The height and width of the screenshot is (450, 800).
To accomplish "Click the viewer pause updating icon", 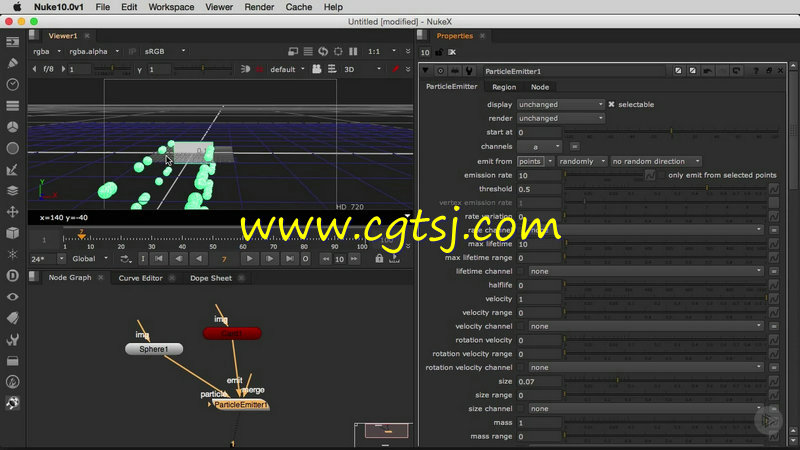I will 353,52.
